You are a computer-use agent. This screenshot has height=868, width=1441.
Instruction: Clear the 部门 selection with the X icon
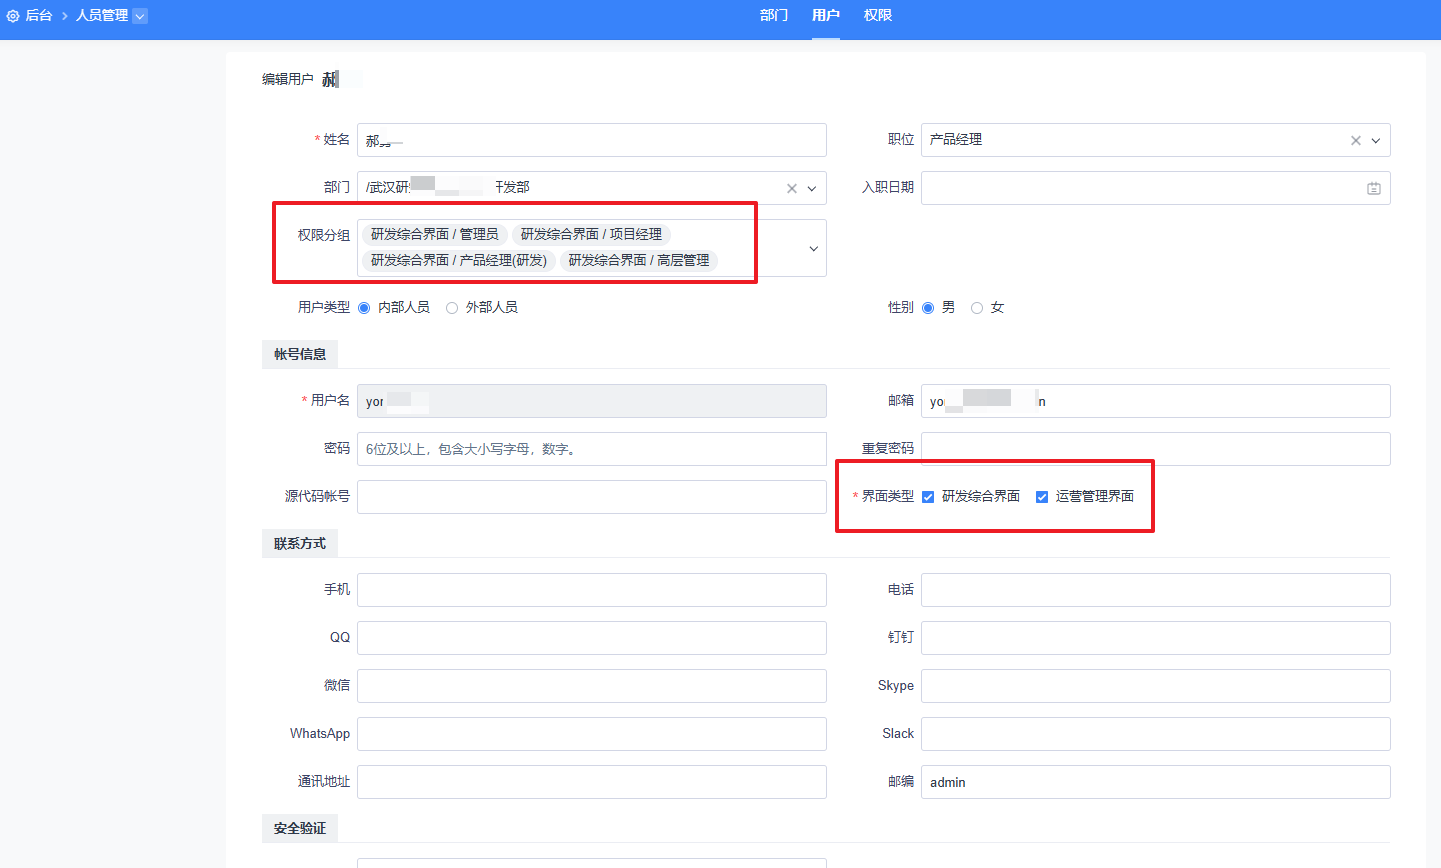[792, 189]
